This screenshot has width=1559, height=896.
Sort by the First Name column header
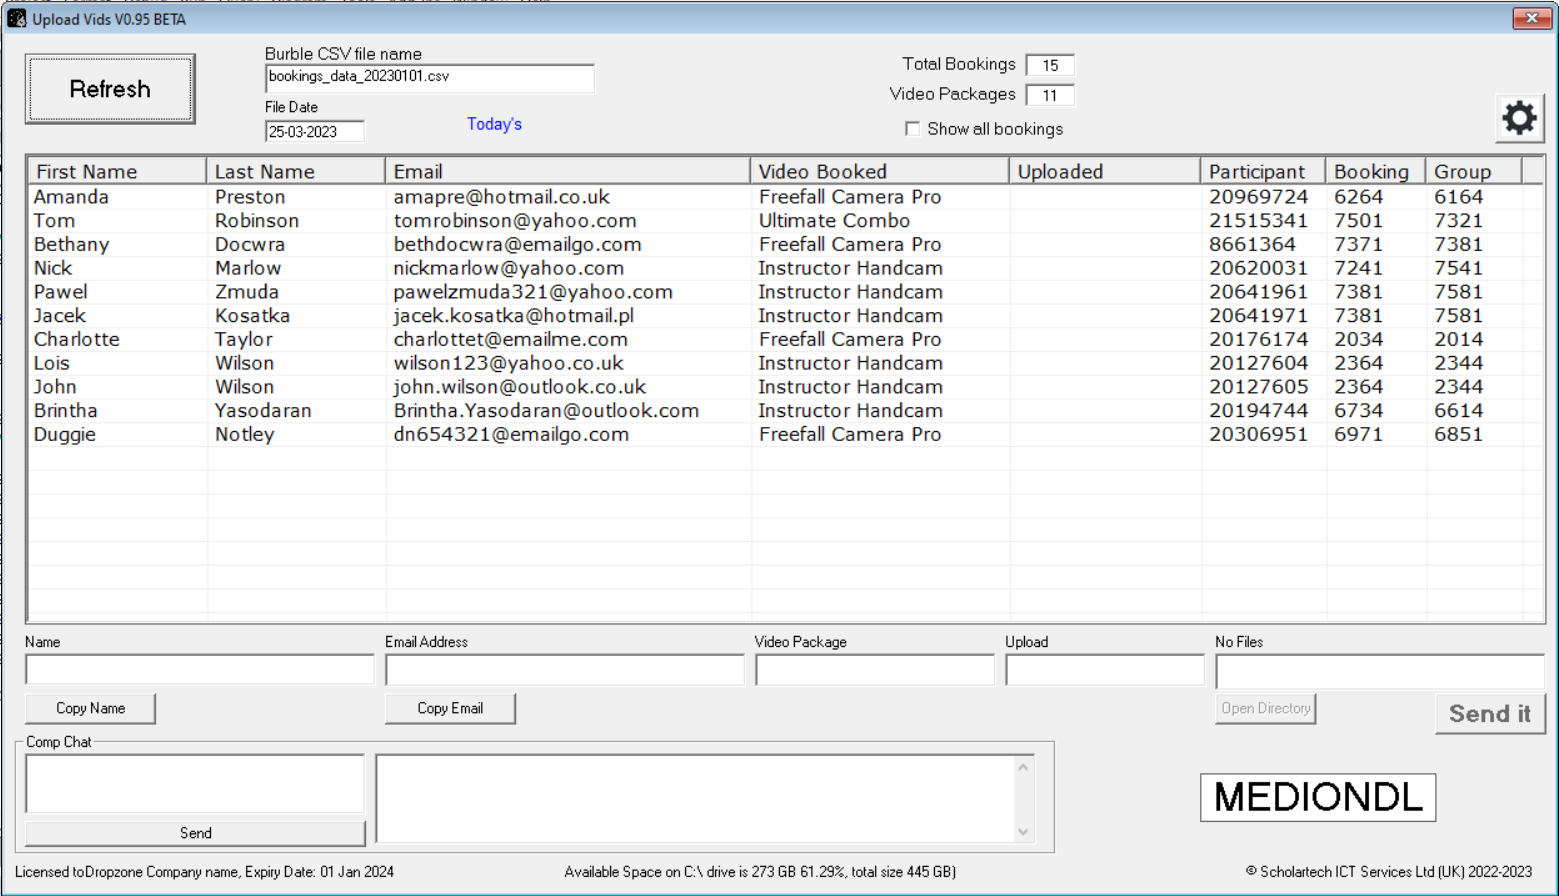(116, 172)
